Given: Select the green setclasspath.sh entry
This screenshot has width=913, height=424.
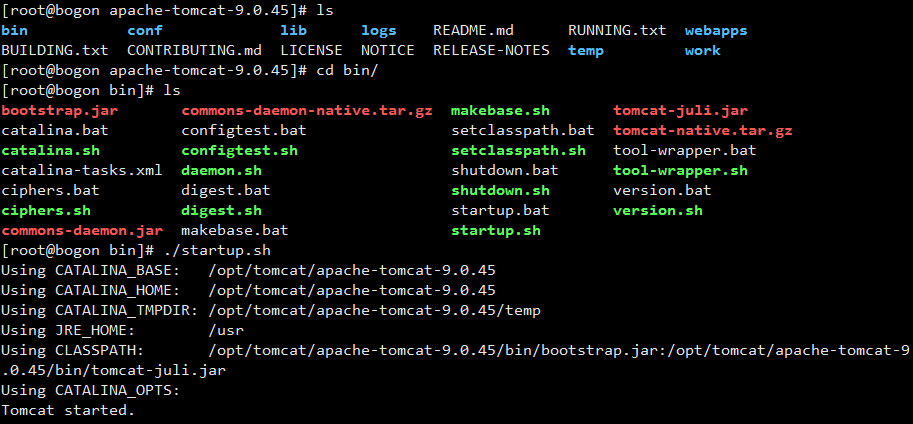Looking at the screenshot, I should coord(518,150).
